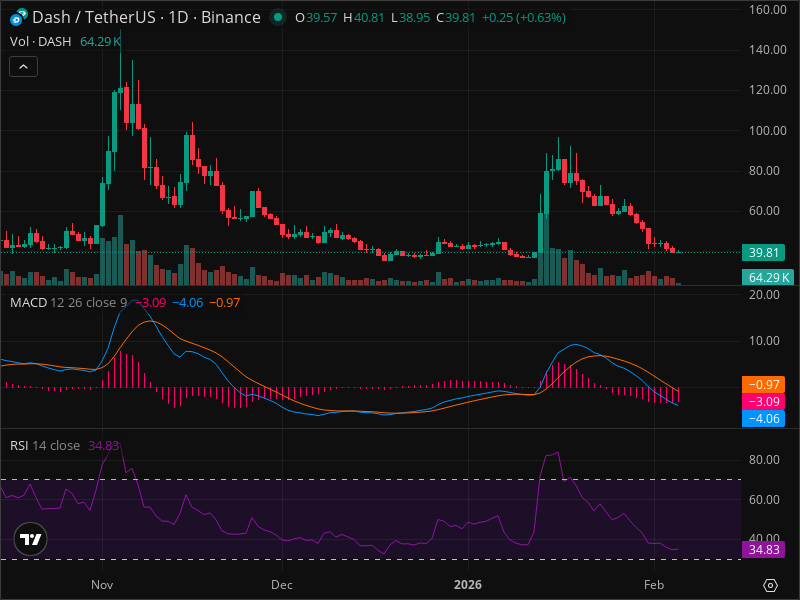Click the high value H40.81 in header

(364, 18)
